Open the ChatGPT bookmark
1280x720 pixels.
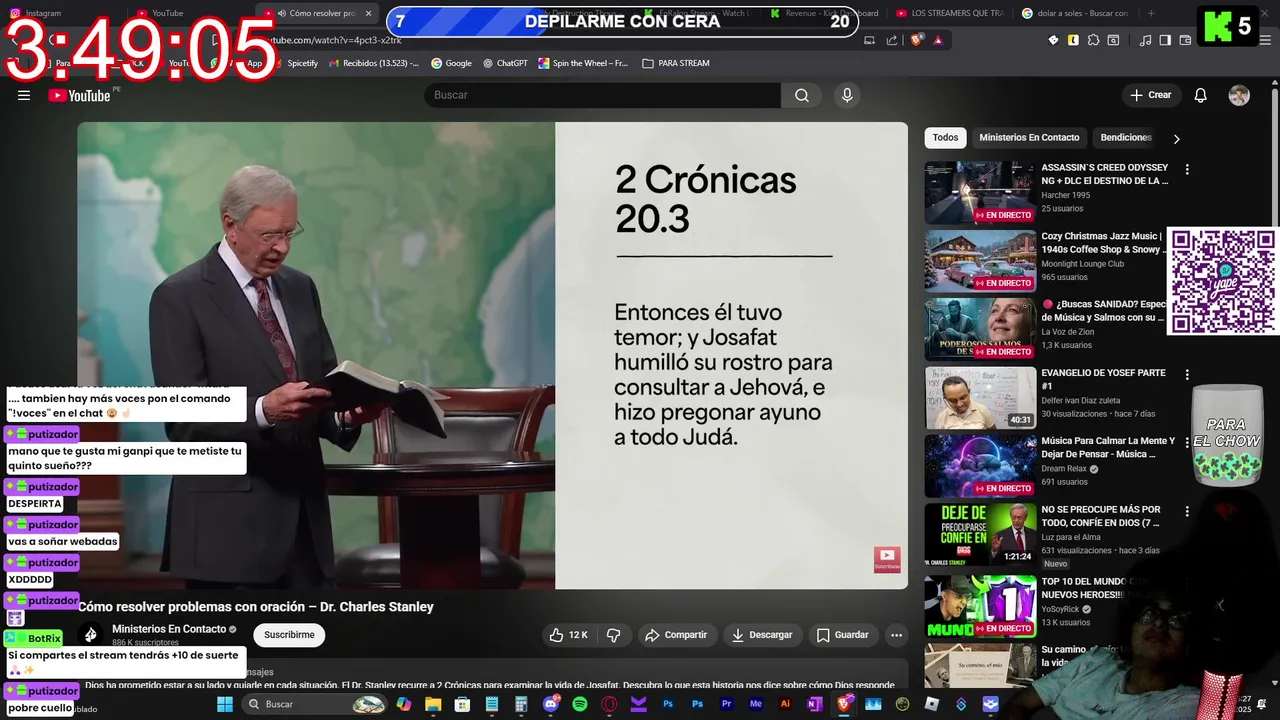pos(505,63)
